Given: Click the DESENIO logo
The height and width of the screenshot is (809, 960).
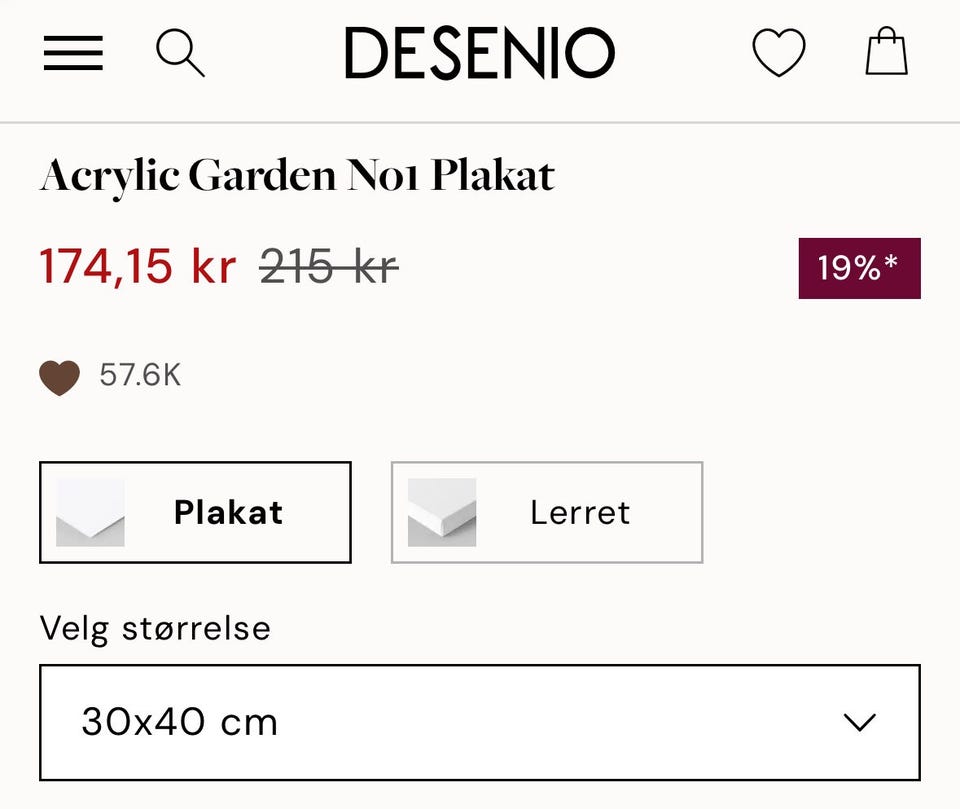Looking at the screenshot, I should pos(480,51).
